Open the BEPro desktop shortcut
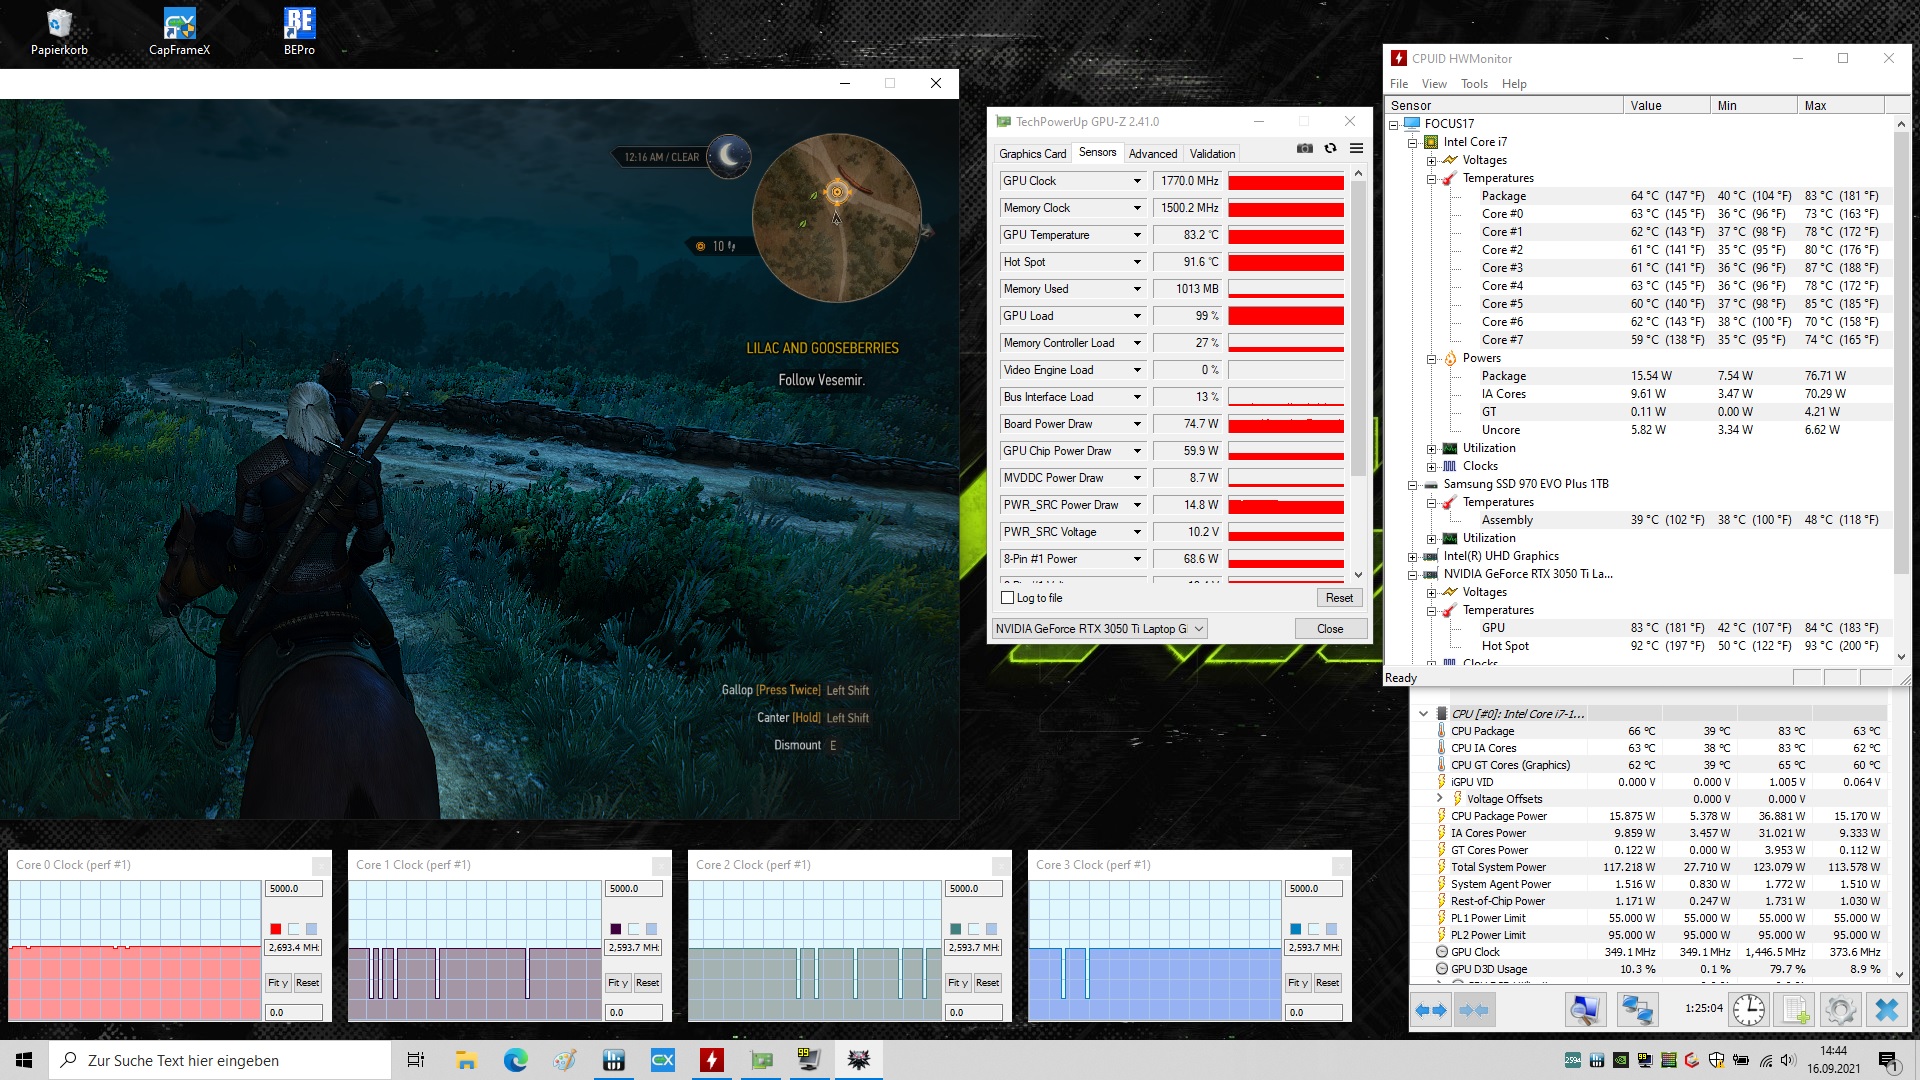Viewport: 1920px width, 1080px height. point(299,31)
